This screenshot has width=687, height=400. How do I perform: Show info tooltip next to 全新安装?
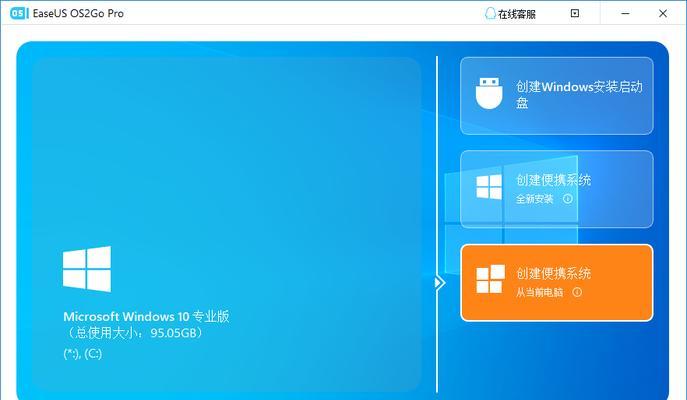[x=567, y=199]
